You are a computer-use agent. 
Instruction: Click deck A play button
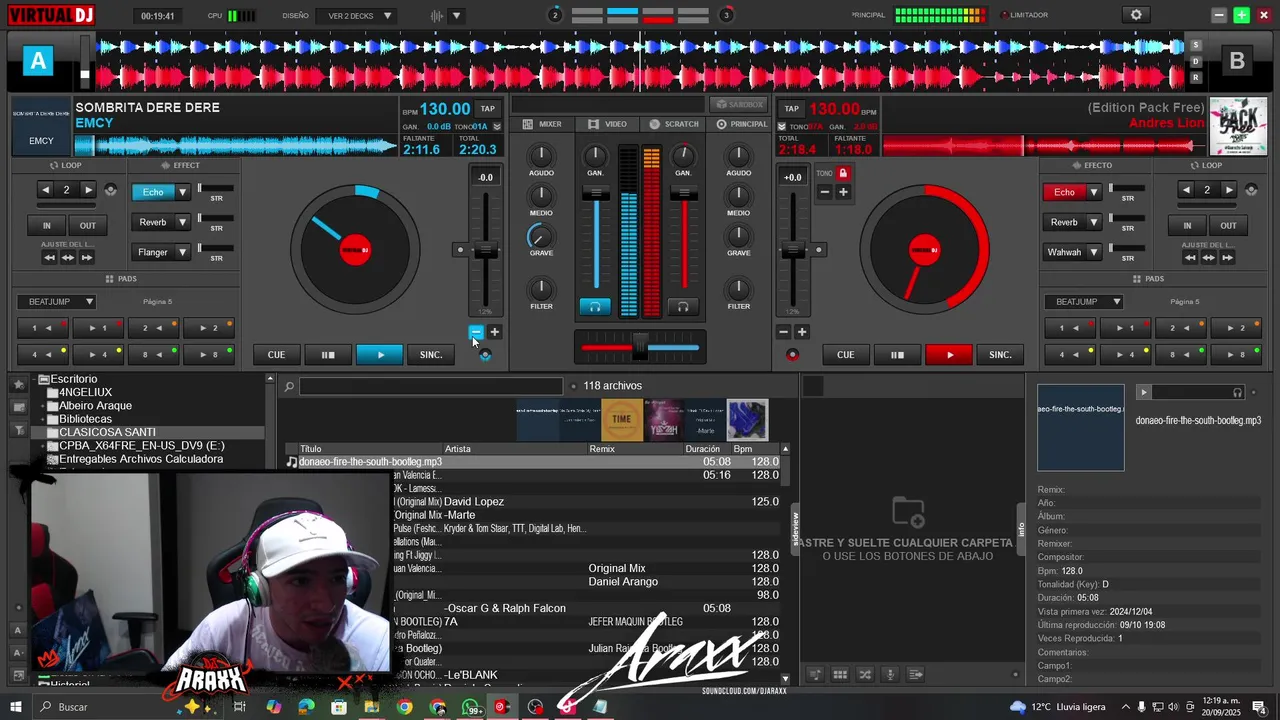(380, 354)
